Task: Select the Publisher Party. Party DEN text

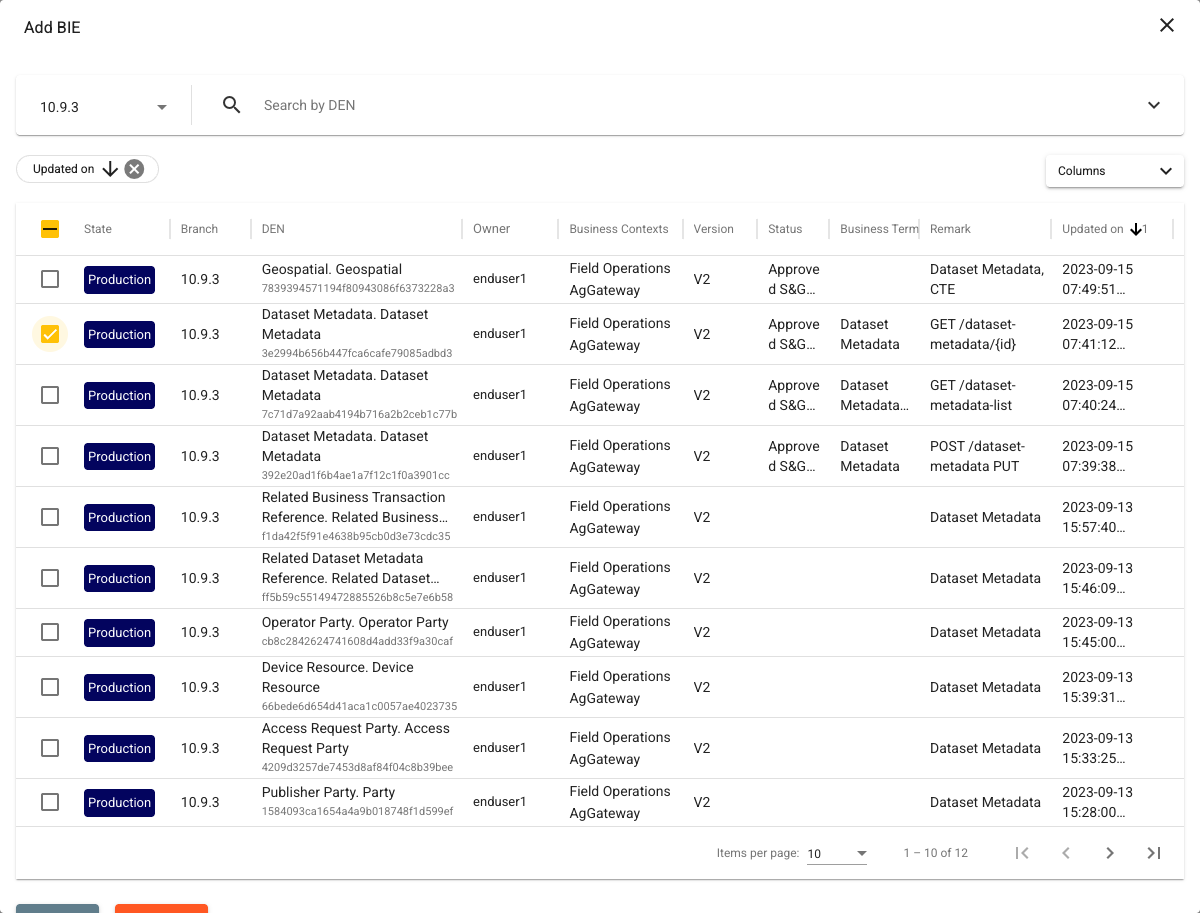Action: tap(328, 792)
